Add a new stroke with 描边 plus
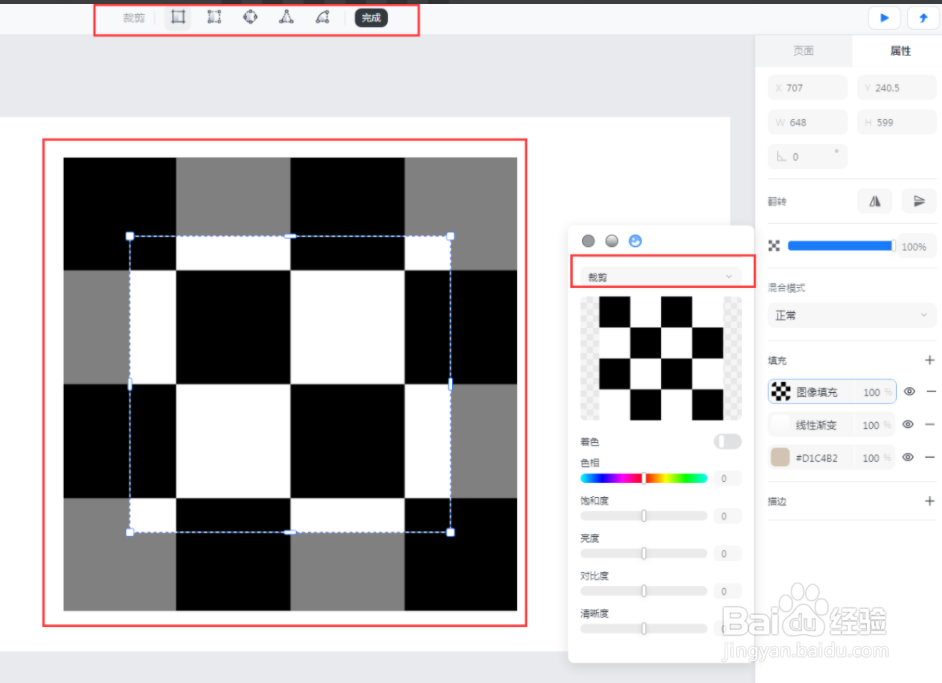Image resolution: width=942 pixels, height=683 pixels. 929,500
